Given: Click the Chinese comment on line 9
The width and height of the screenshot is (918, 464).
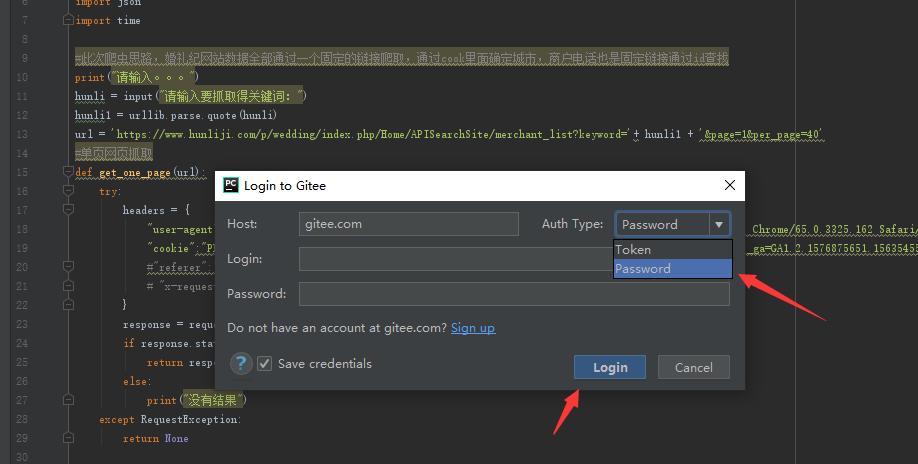Looking at the screenshot, I should click(x=402, y=58).
